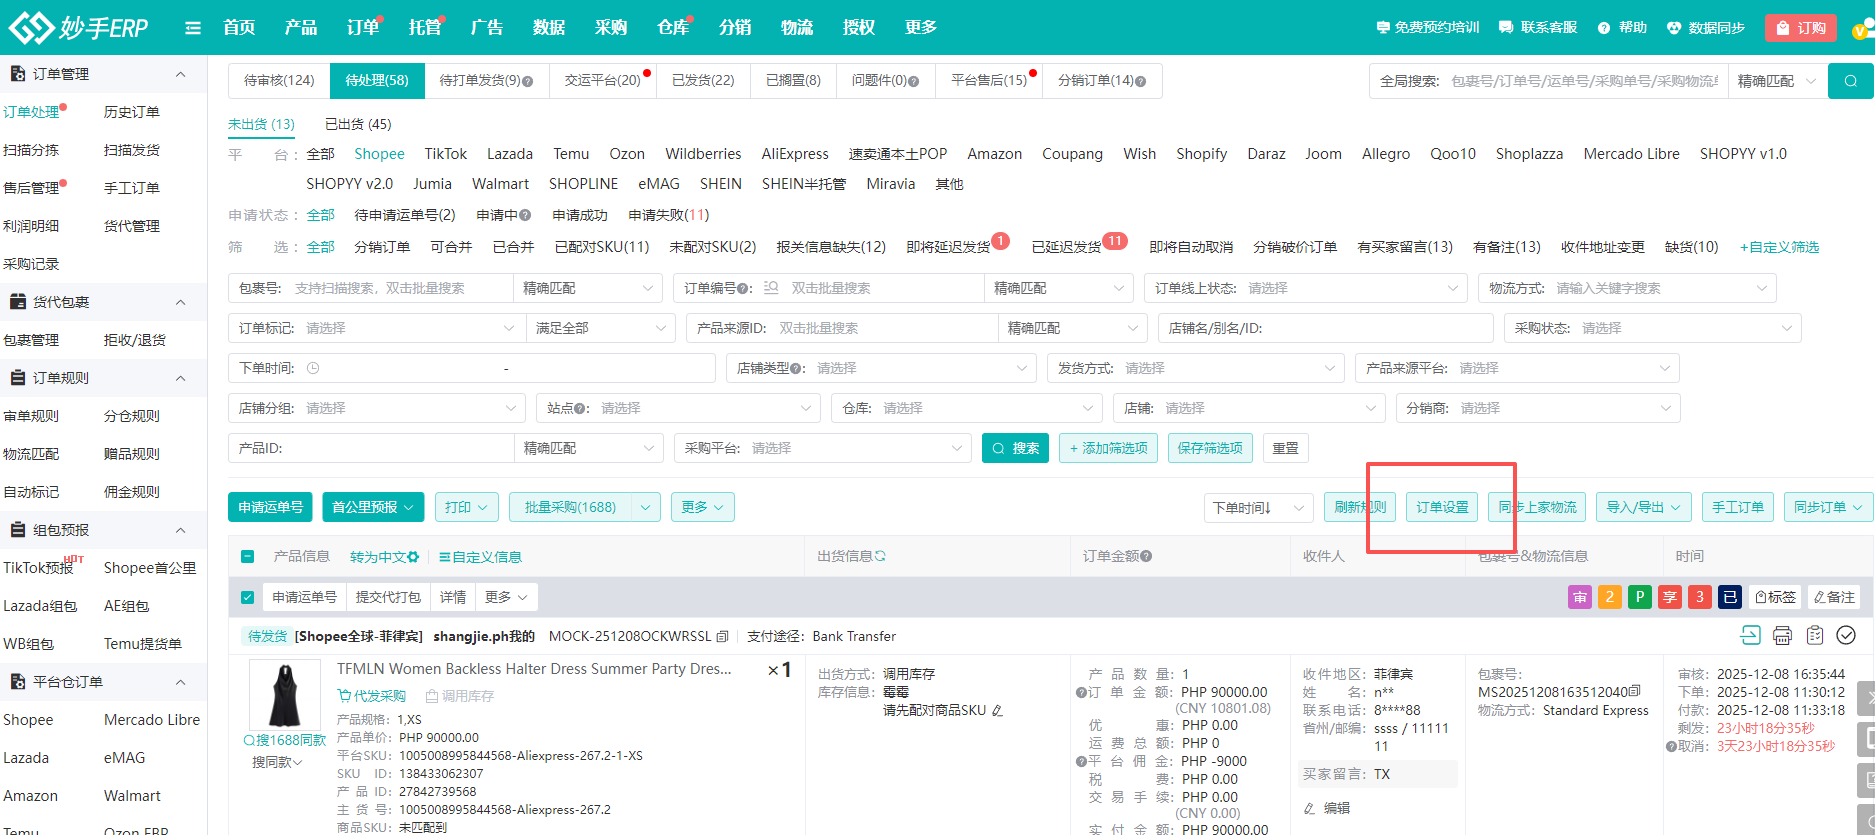This screenshot has height=835, width=1875.
Task: Click the red 享 badge
Action: point(1670,597)
